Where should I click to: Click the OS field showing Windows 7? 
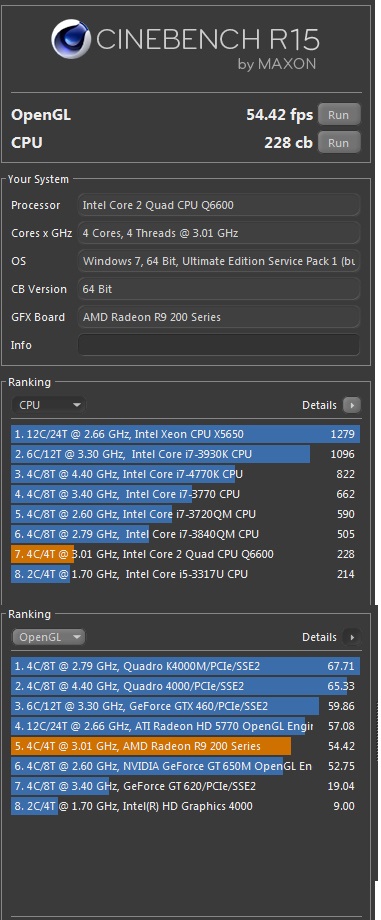click(218, 261)
